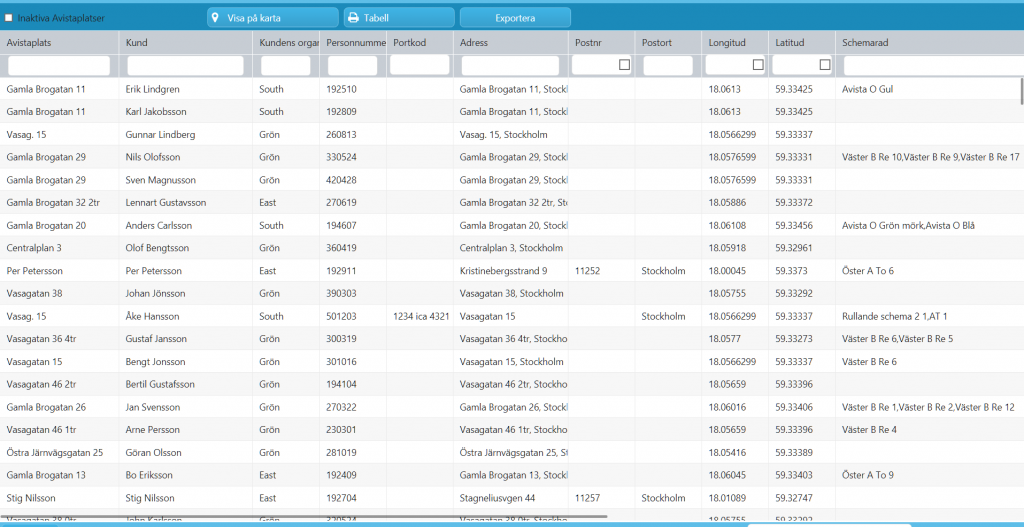Click the horizontal scrollbar at table bottom
This screenshot has height=527, width=1024.
tap(304, 517)
